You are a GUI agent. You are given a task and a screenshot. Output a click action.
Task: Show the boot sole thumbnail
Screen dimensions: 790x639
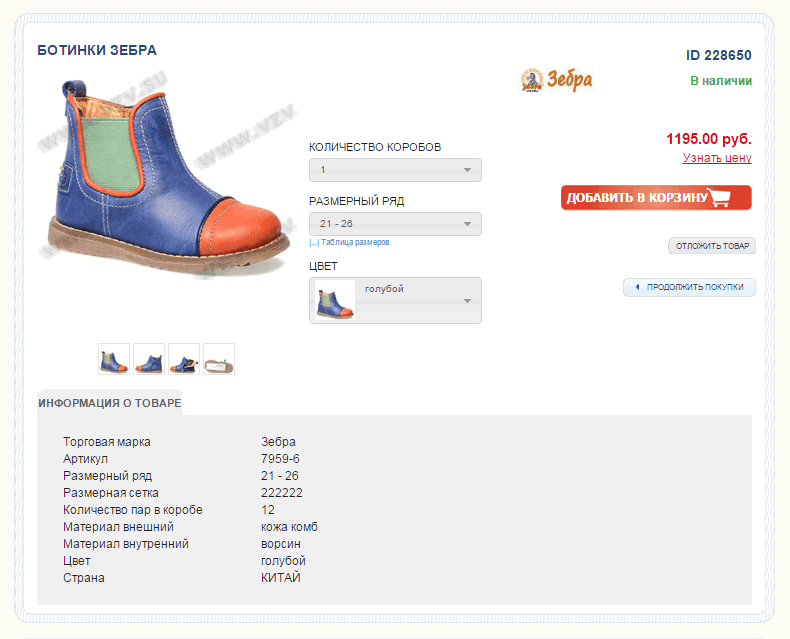[x=219, y=359]
